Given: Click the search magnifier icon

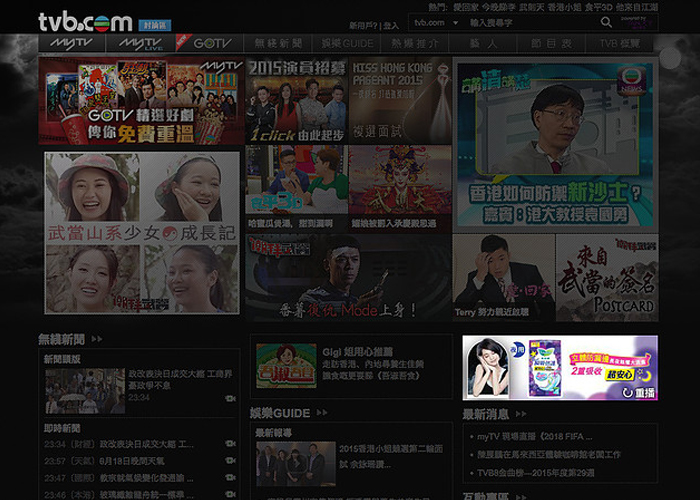Looking at the screenshot, I should click(606, 22).
